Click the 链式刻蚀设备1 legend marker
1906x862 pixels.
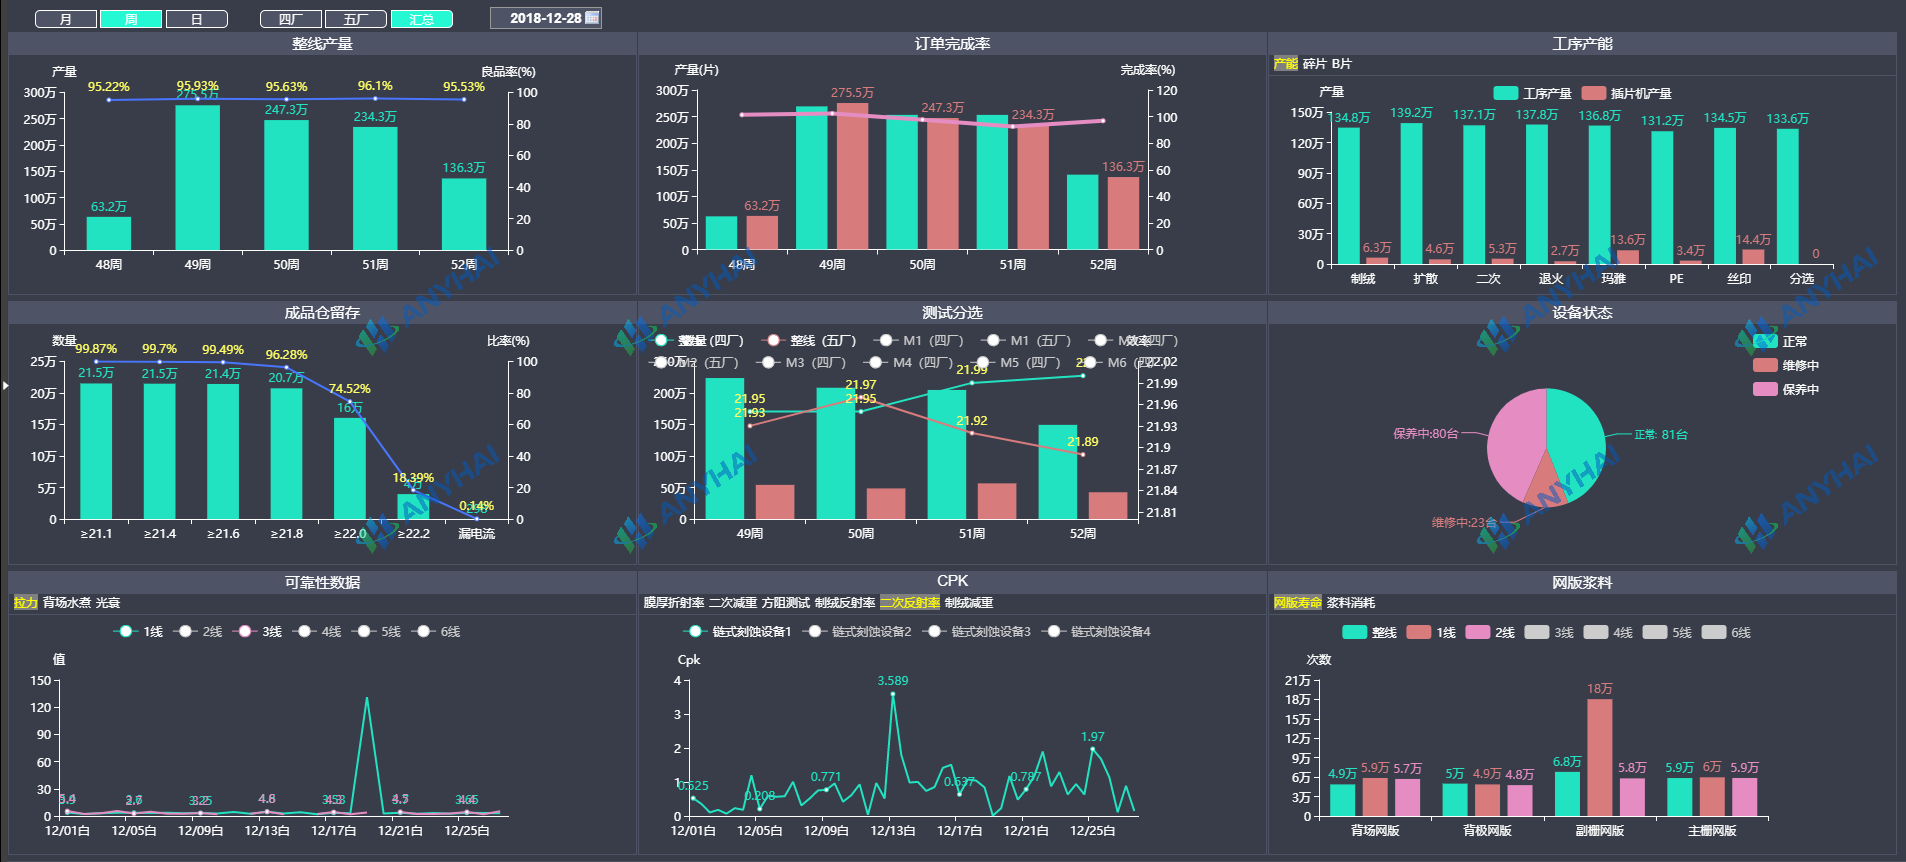pyautogui.click(x=694, y=631)
